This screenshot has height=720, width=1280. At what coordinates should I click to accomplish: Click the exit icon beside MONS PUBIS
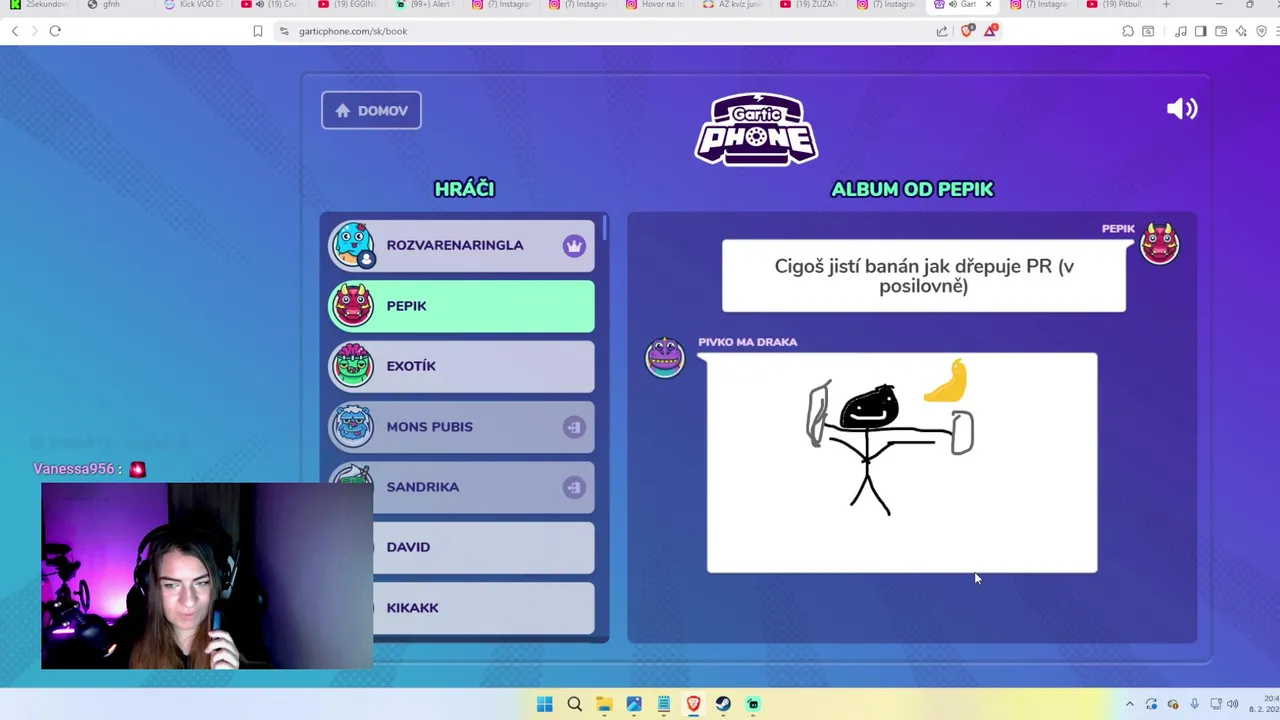click(x=573, y=427)
